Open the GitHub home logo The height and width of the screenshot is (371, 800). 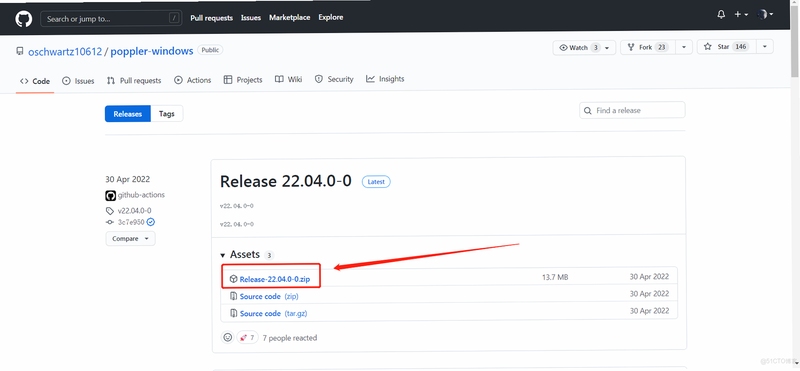coord(23,18)
